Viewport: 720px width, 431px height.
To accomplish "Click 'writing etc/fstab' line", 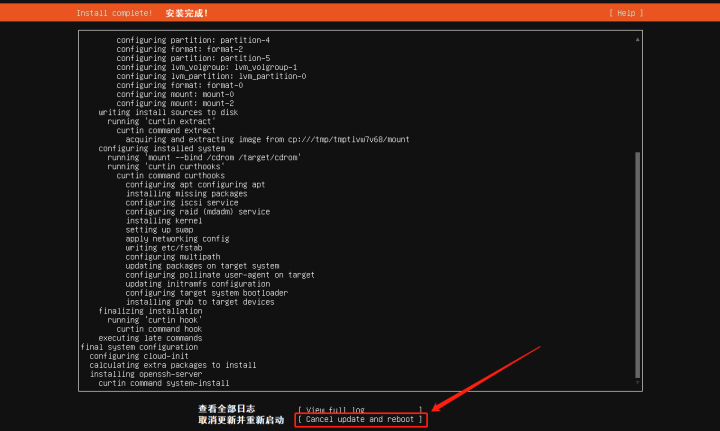I will pyautogui.click(x=164, y=248).
